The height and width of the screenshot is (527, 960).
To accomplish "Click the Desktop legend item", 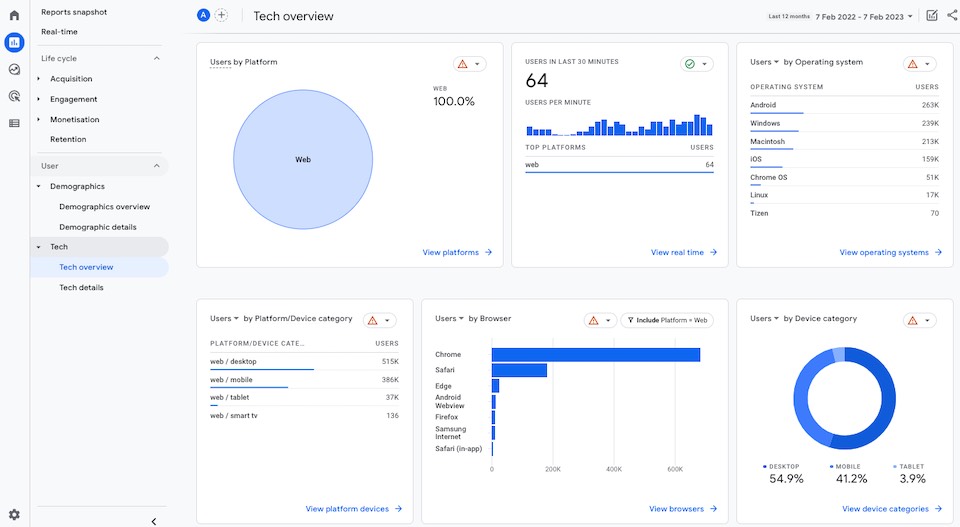I will (786, 473).
